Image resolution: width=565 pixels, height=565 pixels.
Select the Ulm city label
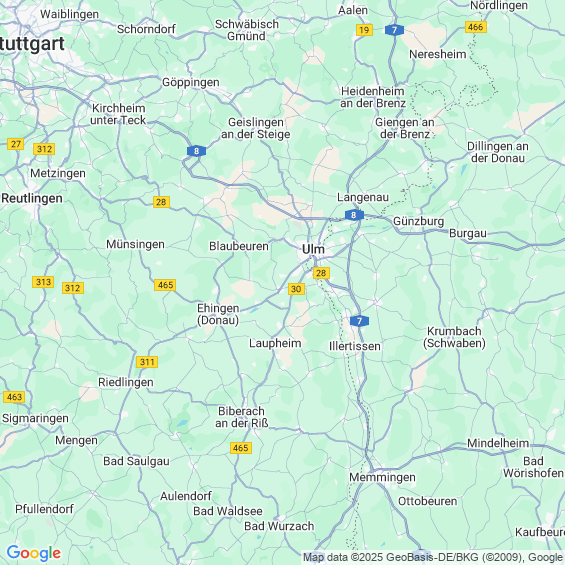click(313, 249)
